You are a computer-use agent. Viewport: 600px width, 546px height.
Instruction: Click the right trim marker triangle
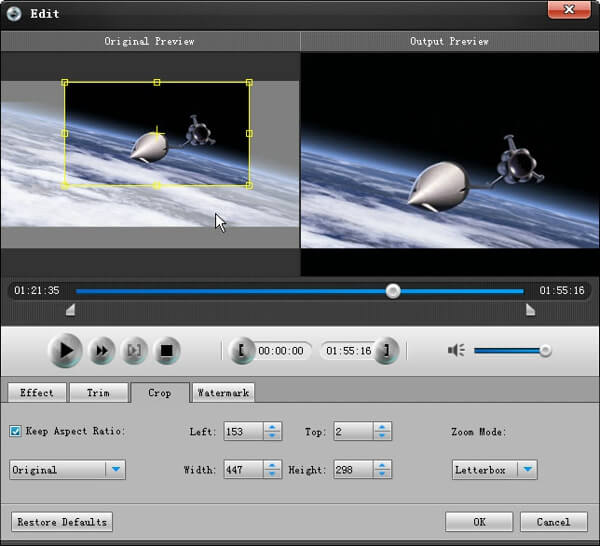click(x=530, y=311)
